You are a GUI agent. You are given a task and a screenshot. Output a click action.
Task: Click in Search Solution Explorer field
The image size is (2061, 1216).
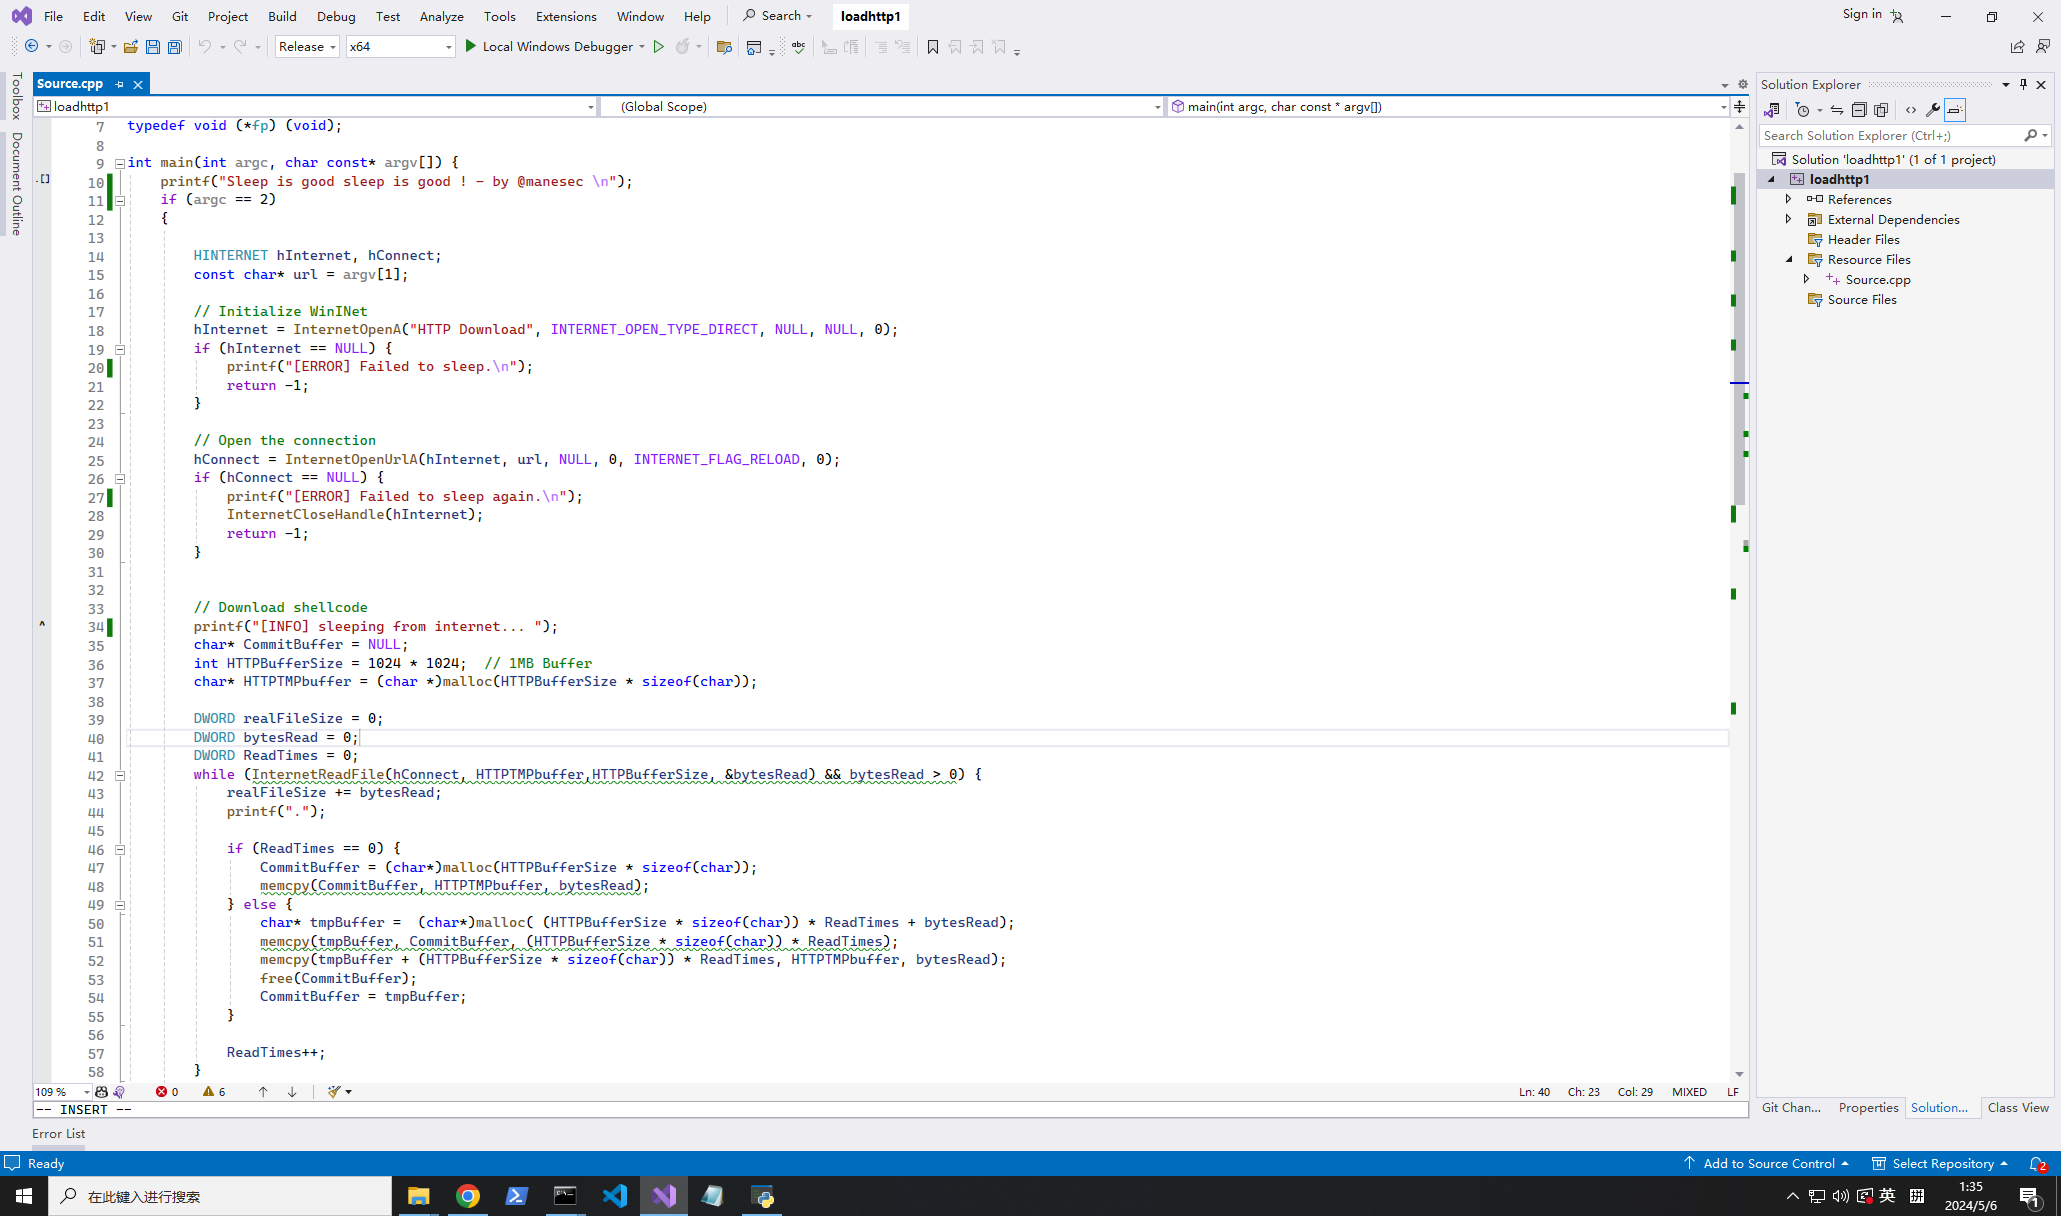pyautogui.click(x=1890, y=135)
